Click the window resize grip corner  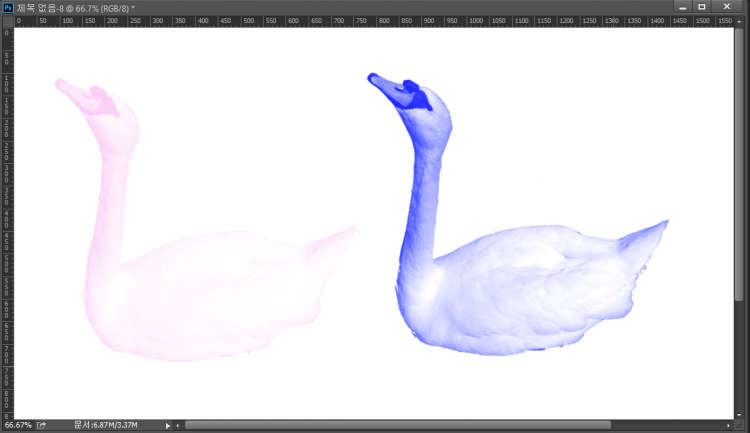point(742,425)
